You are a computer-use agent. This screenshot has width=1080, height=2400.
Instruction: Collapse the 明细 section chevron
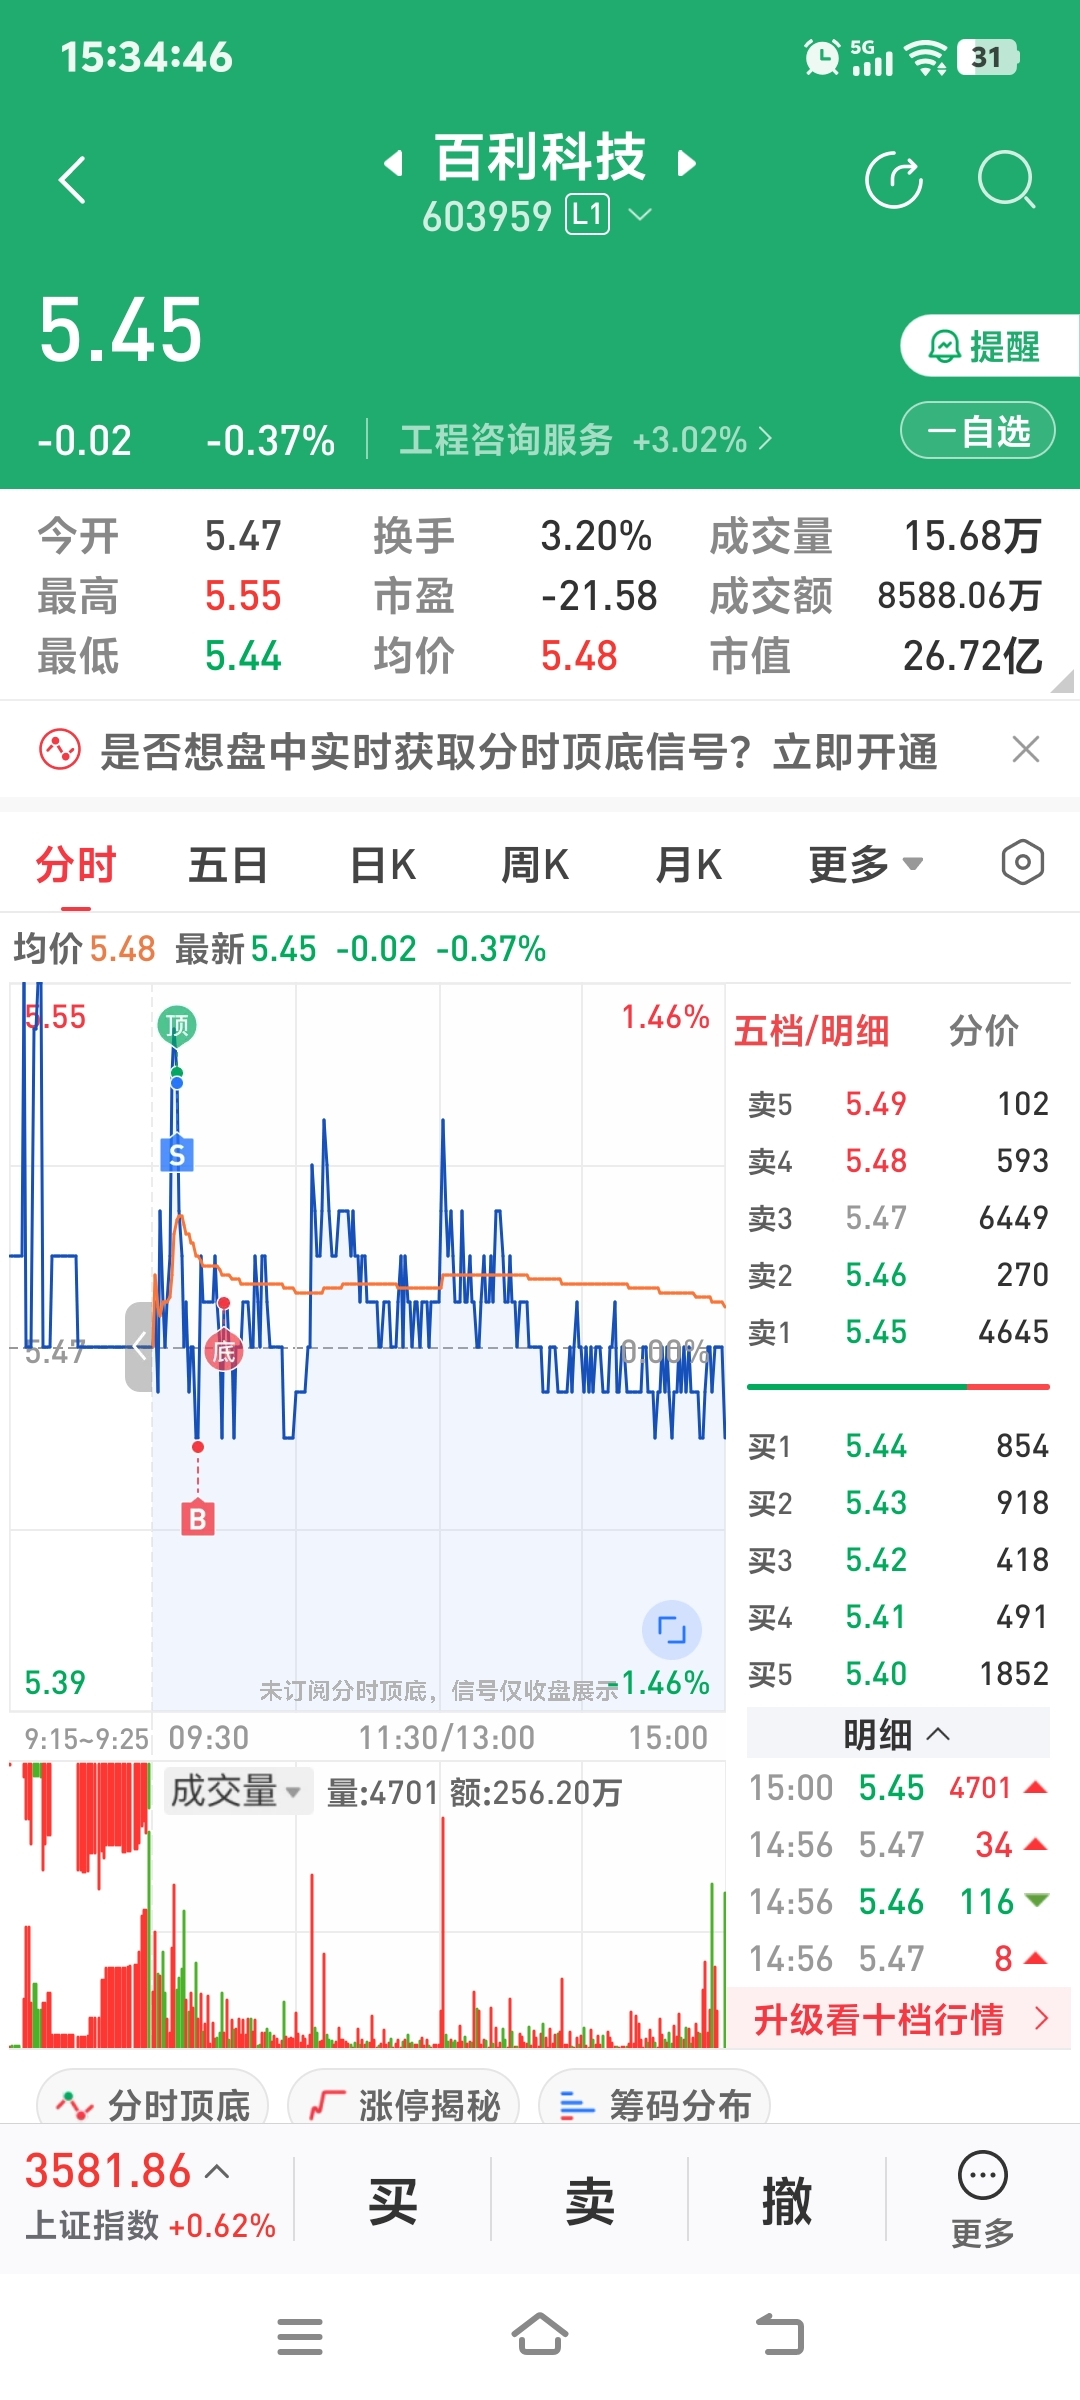938,1734
